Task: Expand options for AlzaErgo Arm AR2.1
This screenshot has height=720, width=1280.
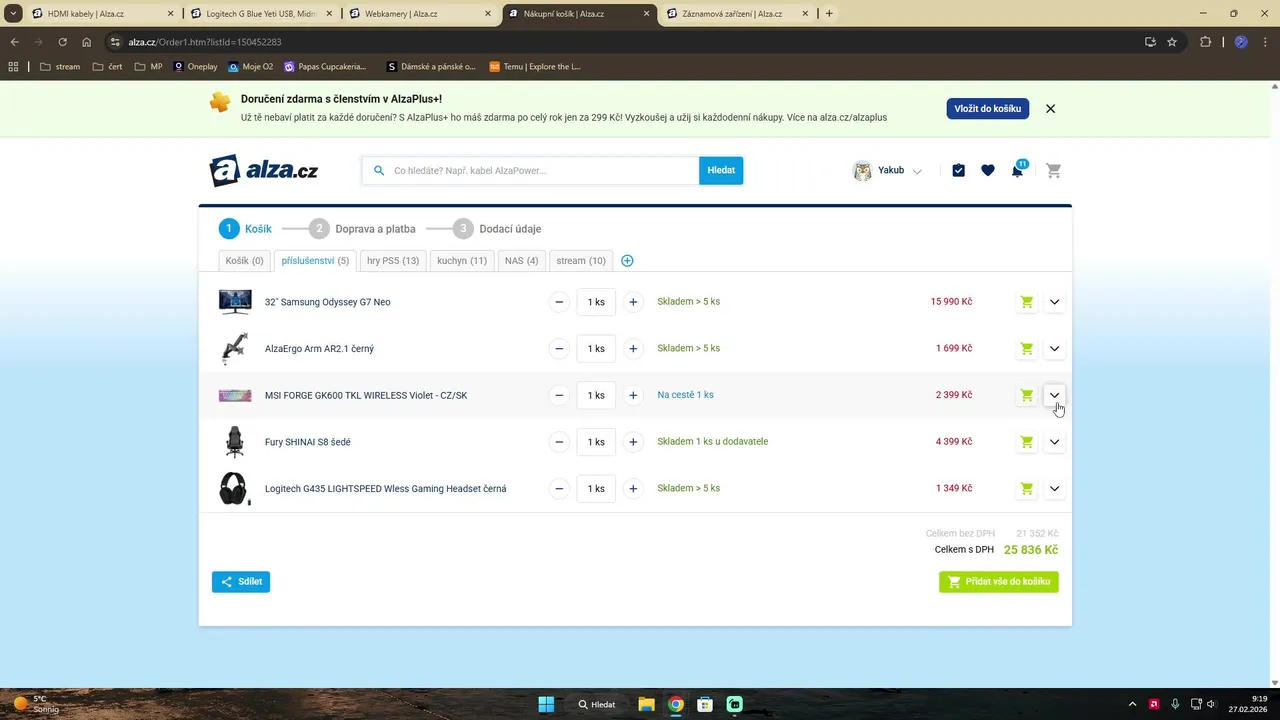Action: [x=1054, y=349]
